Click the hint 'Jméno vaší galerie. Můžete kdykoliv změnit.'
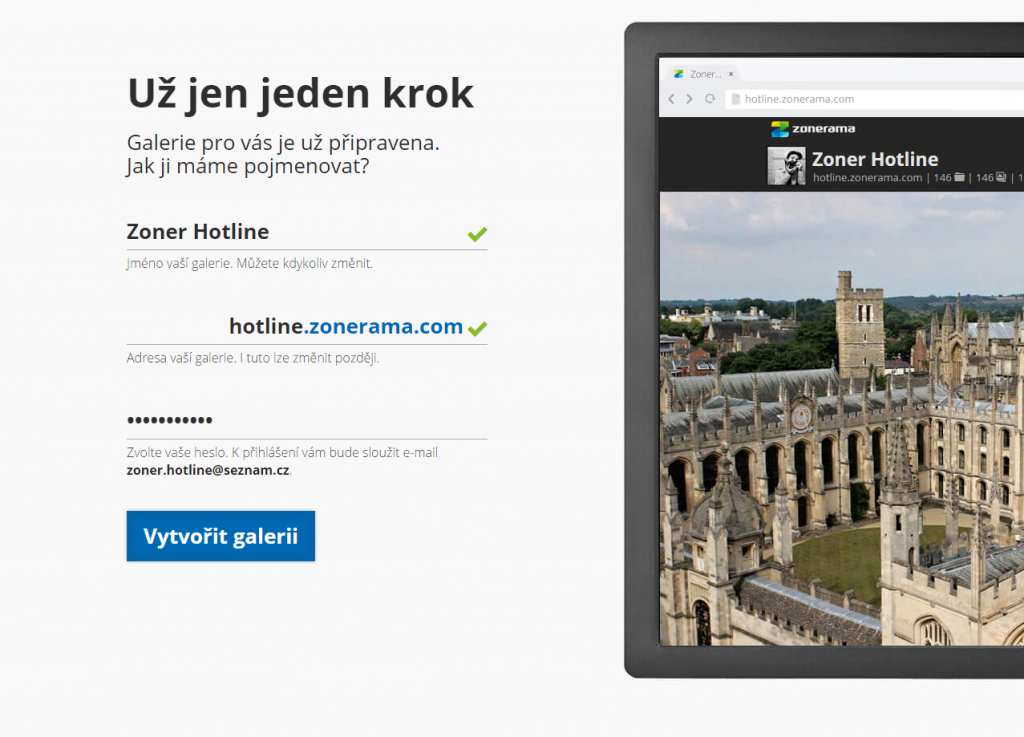This screenshot has height=737, width=1024. 249,264
